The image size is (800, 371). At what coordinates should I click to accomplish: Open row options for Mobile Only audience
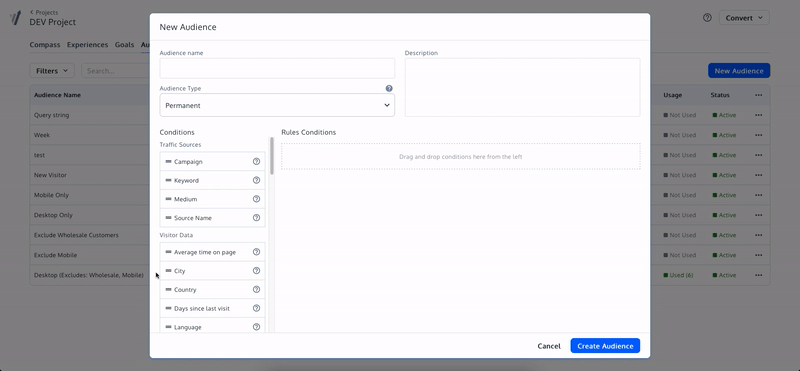pyautogui.click(x=759, y=195)
